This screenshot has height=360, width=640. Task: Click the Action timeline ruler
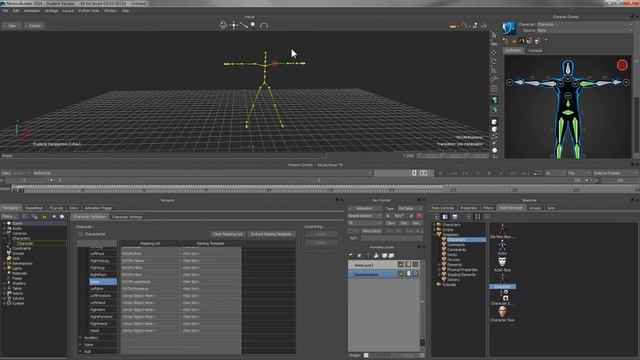[x=325, y=189]
